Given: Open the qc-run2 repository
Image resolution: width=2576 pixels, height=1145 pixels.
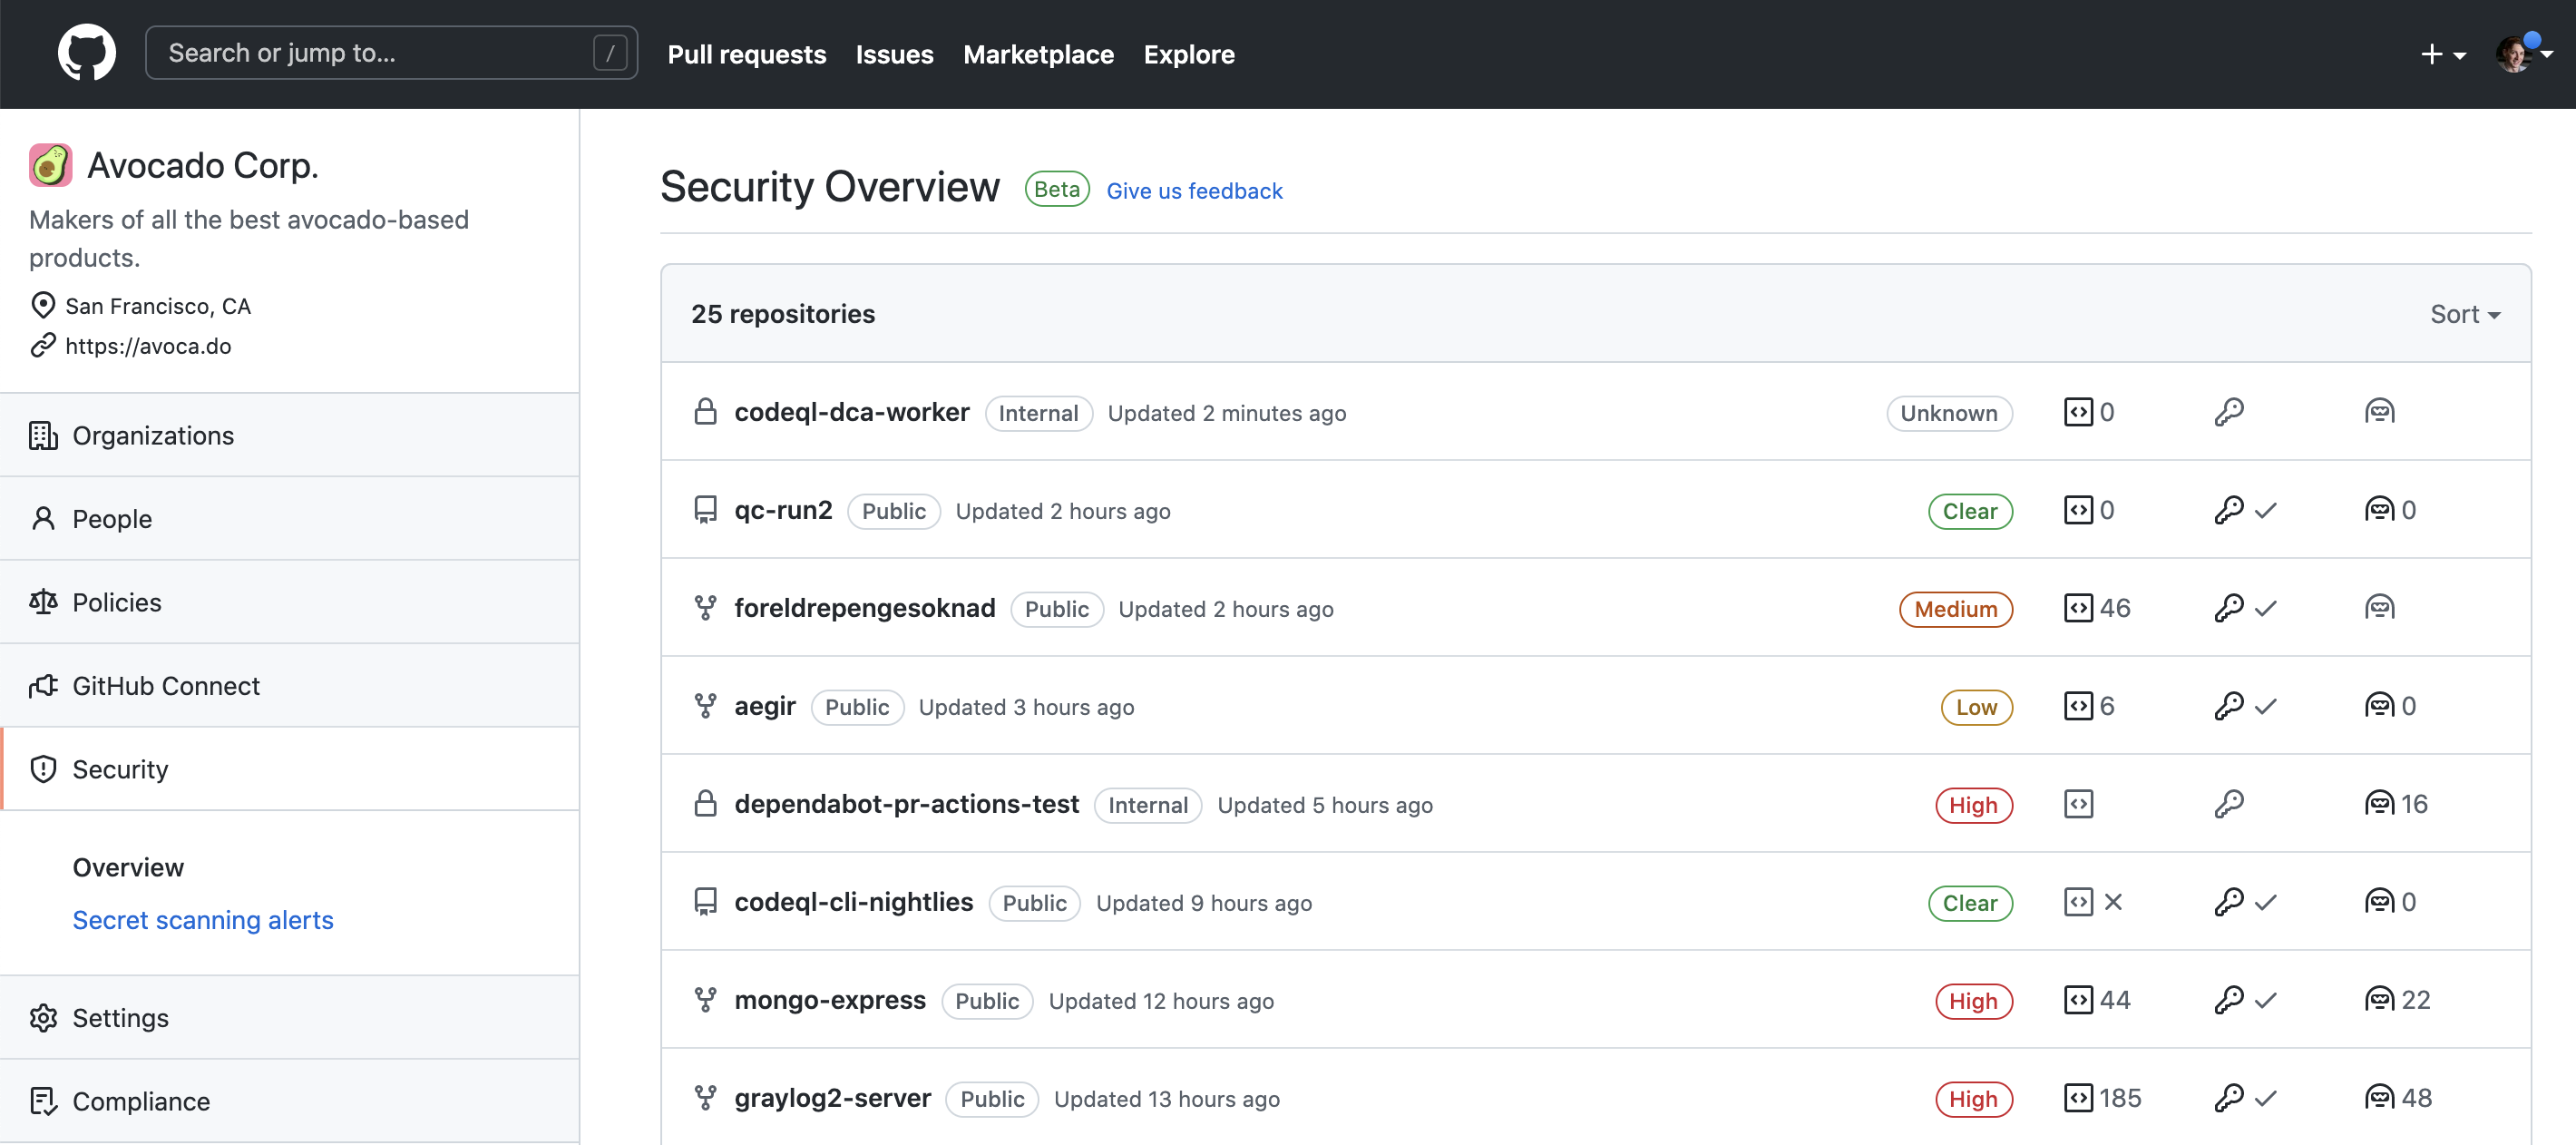Looking at the screenshot, I should [x=783, y=510].
